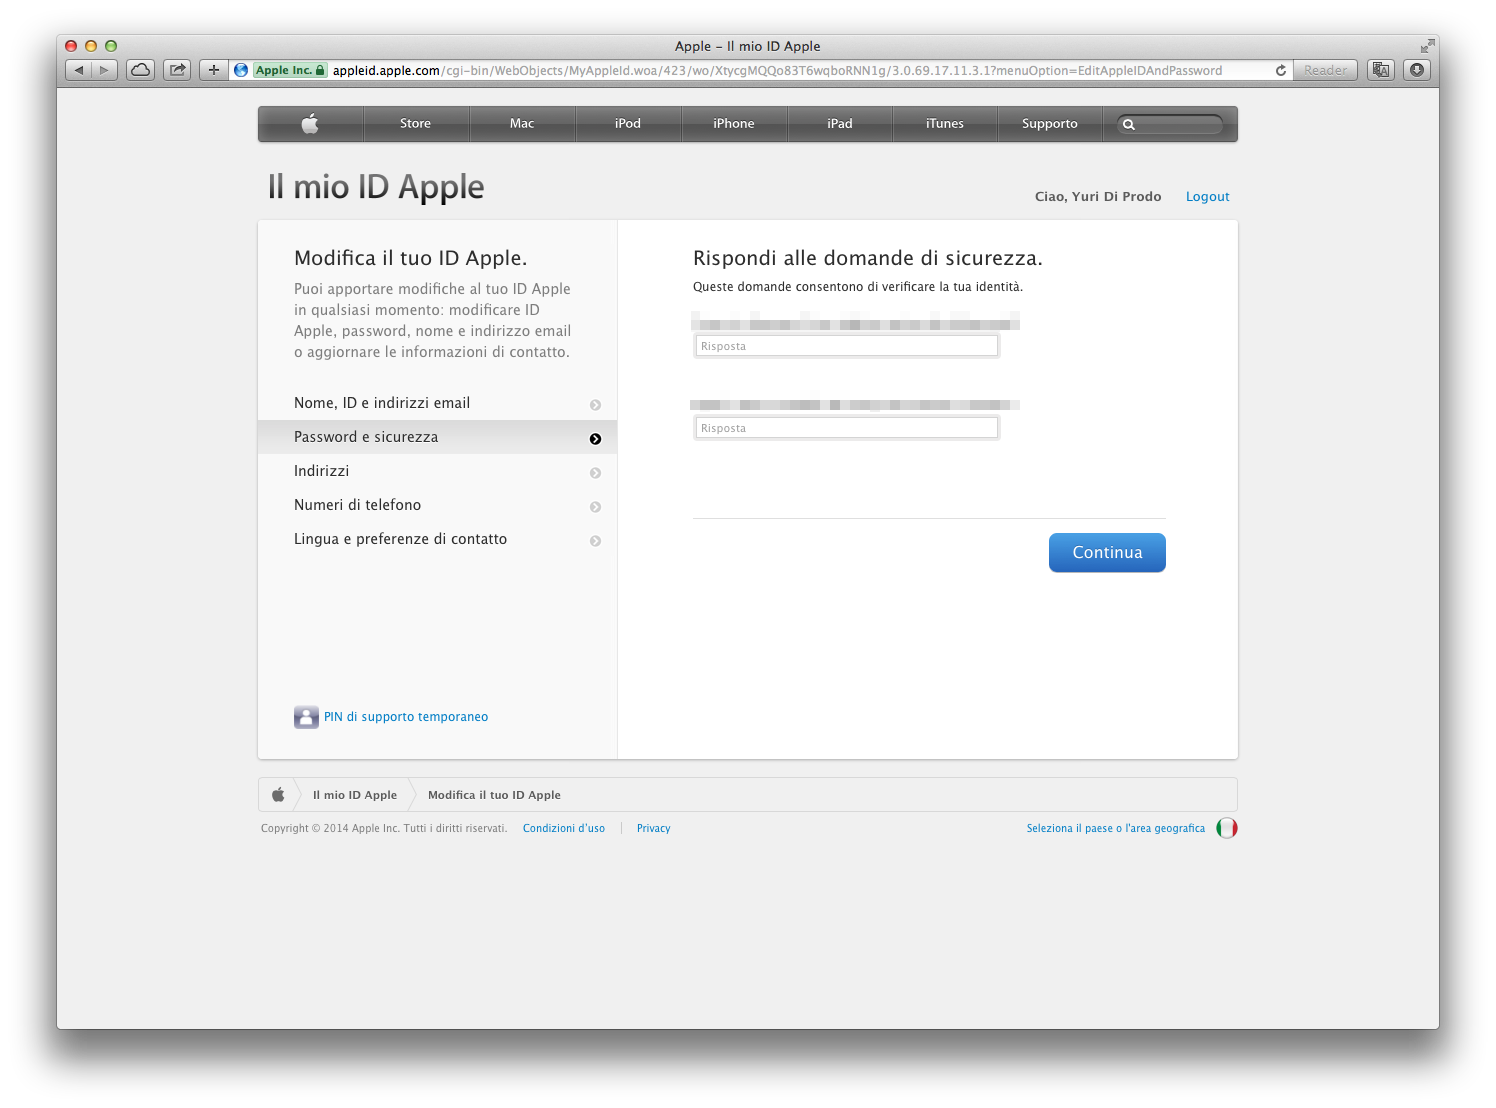Select the Italian flag country icon
Image resolution: width=1496 pixels, height=1108 pixels.
tap(1227, 828)
